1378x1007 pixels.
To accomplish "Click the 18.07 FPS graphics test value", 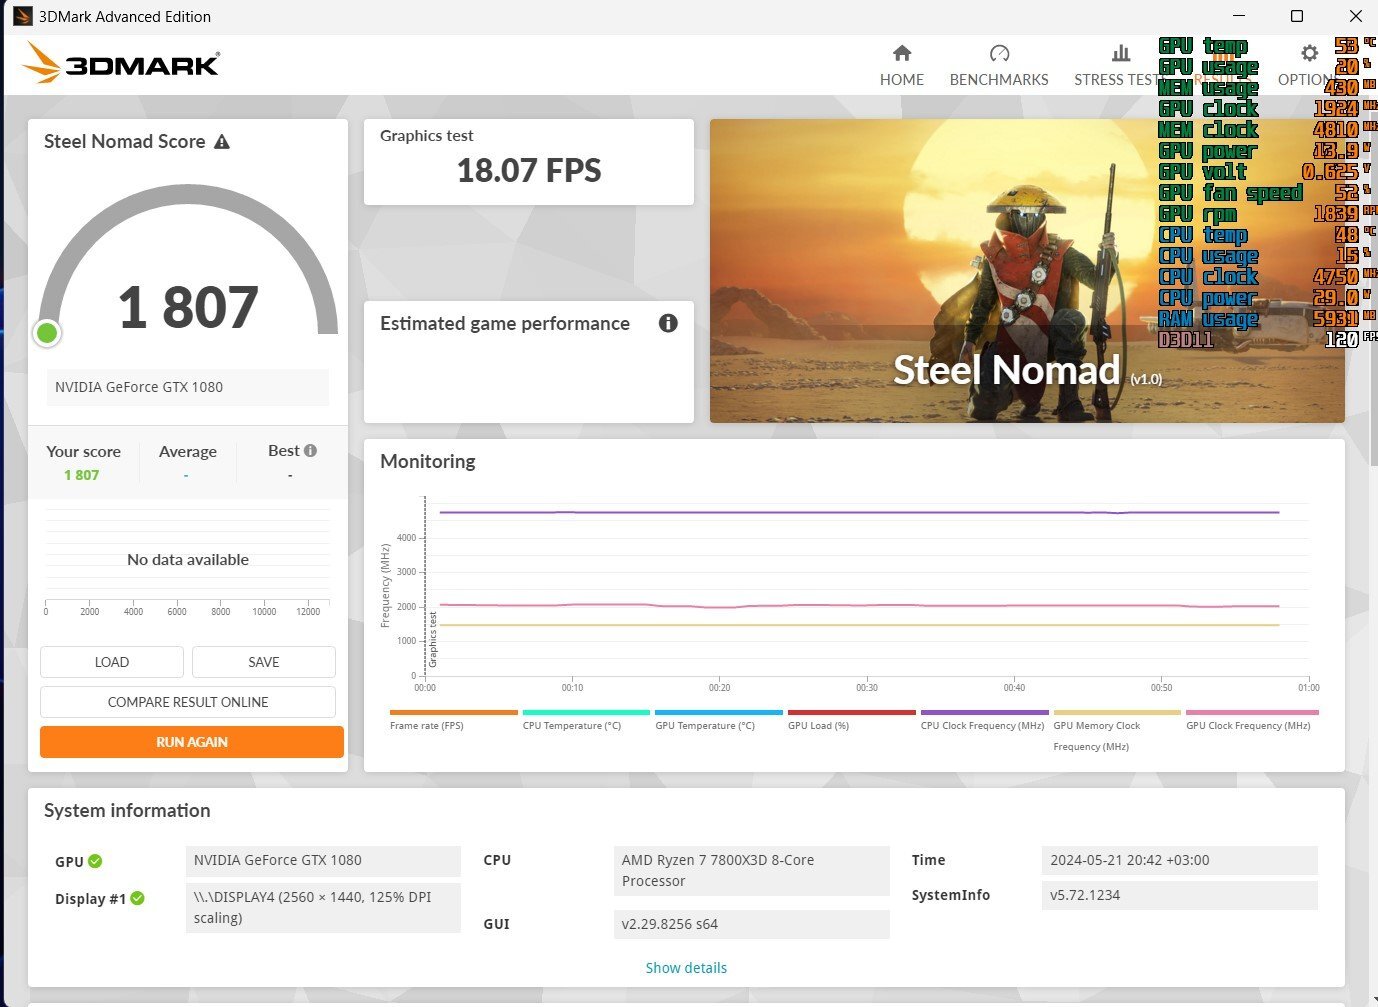I will 529,171.
